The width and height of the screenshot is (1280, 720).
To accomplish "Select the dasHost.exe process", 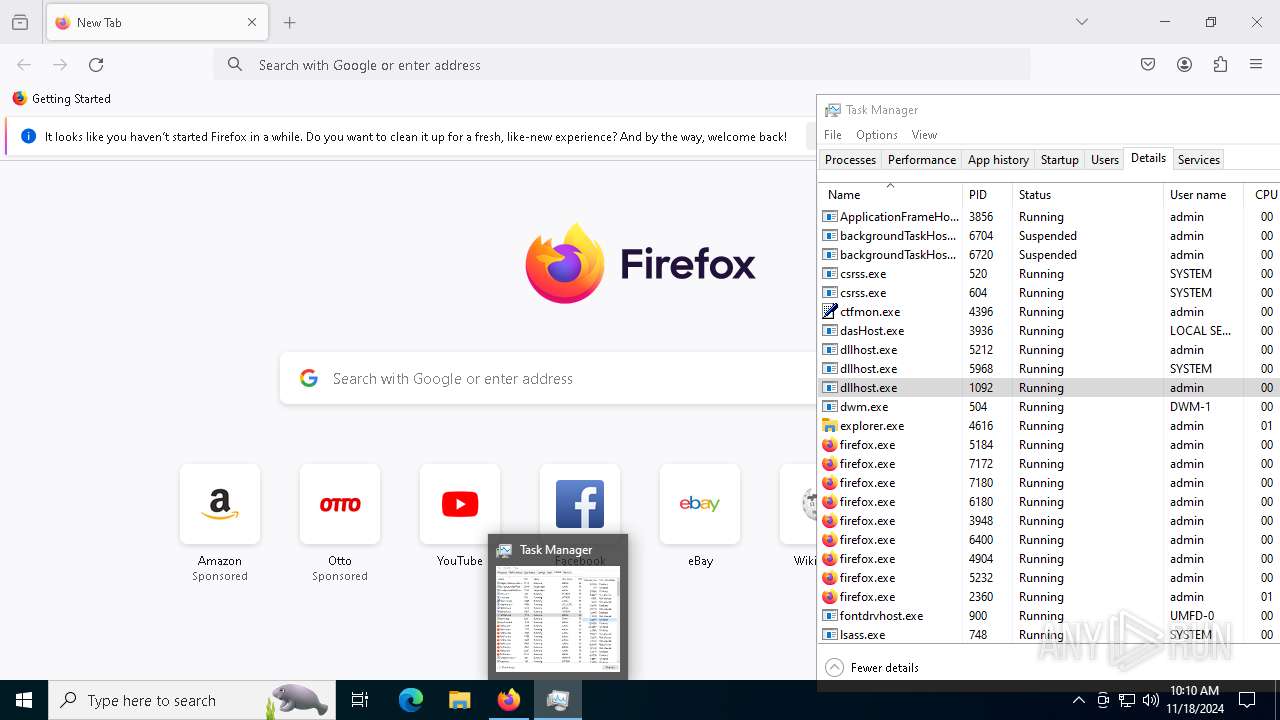I will pos(1049,330).
